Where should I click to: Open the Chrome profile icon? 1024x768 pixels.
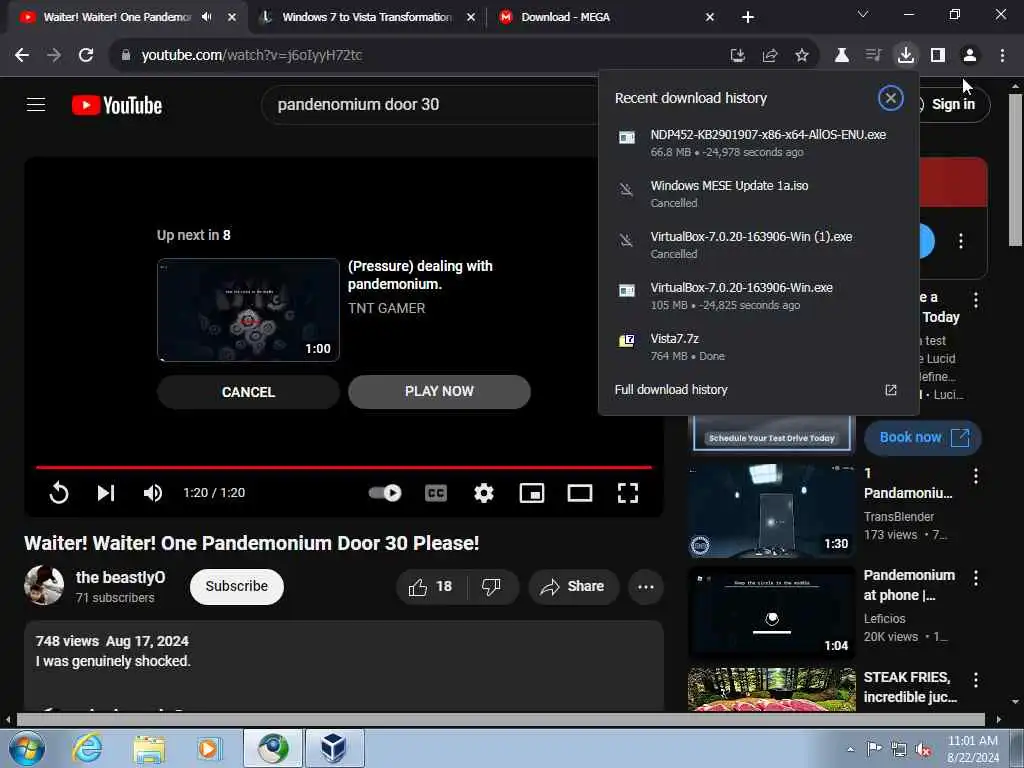970,56
